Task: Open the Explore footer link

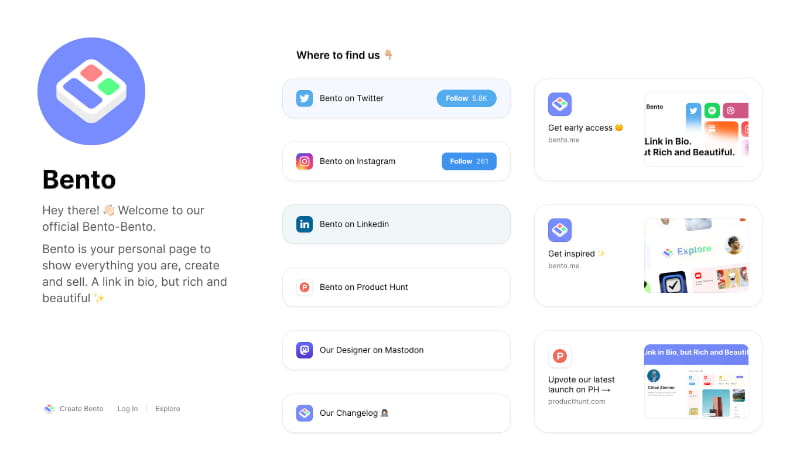Action: pos(168,409)
